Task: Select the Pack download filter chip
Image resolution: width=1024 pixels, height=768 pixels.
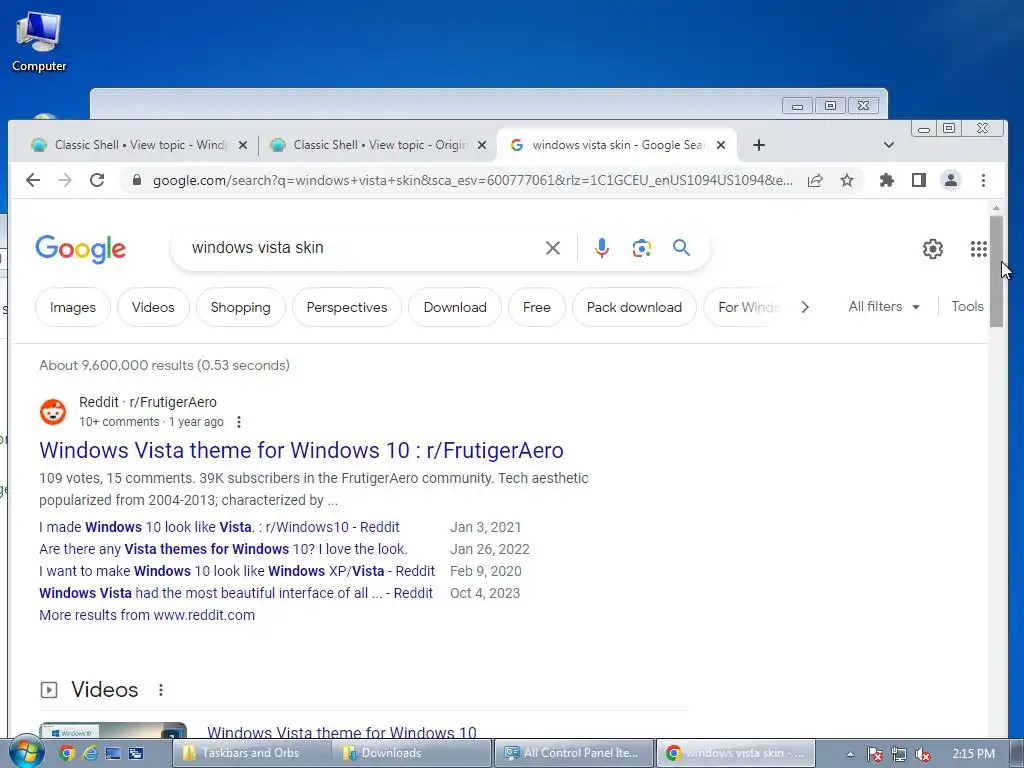Action: pyautogui.click(x=634, y=307)
